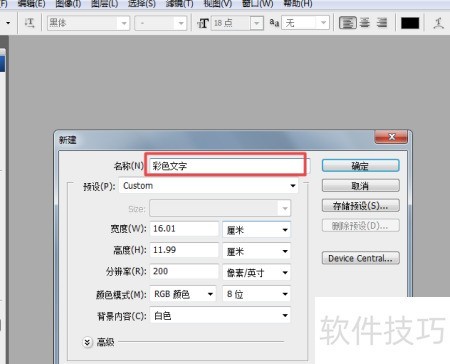
Task: Open the anti-aliasing method dropdown 无
Action: point(305,23)
